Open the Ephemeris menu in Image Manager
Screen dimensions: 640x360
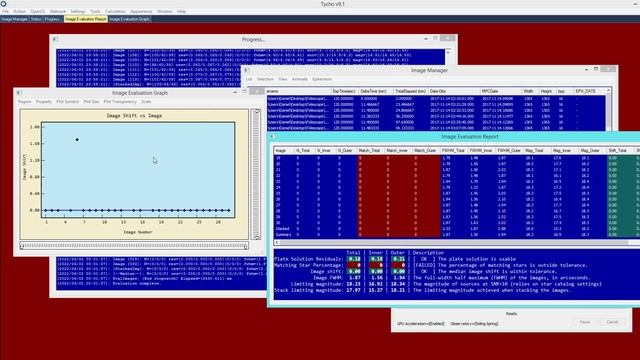pos(322,79)
